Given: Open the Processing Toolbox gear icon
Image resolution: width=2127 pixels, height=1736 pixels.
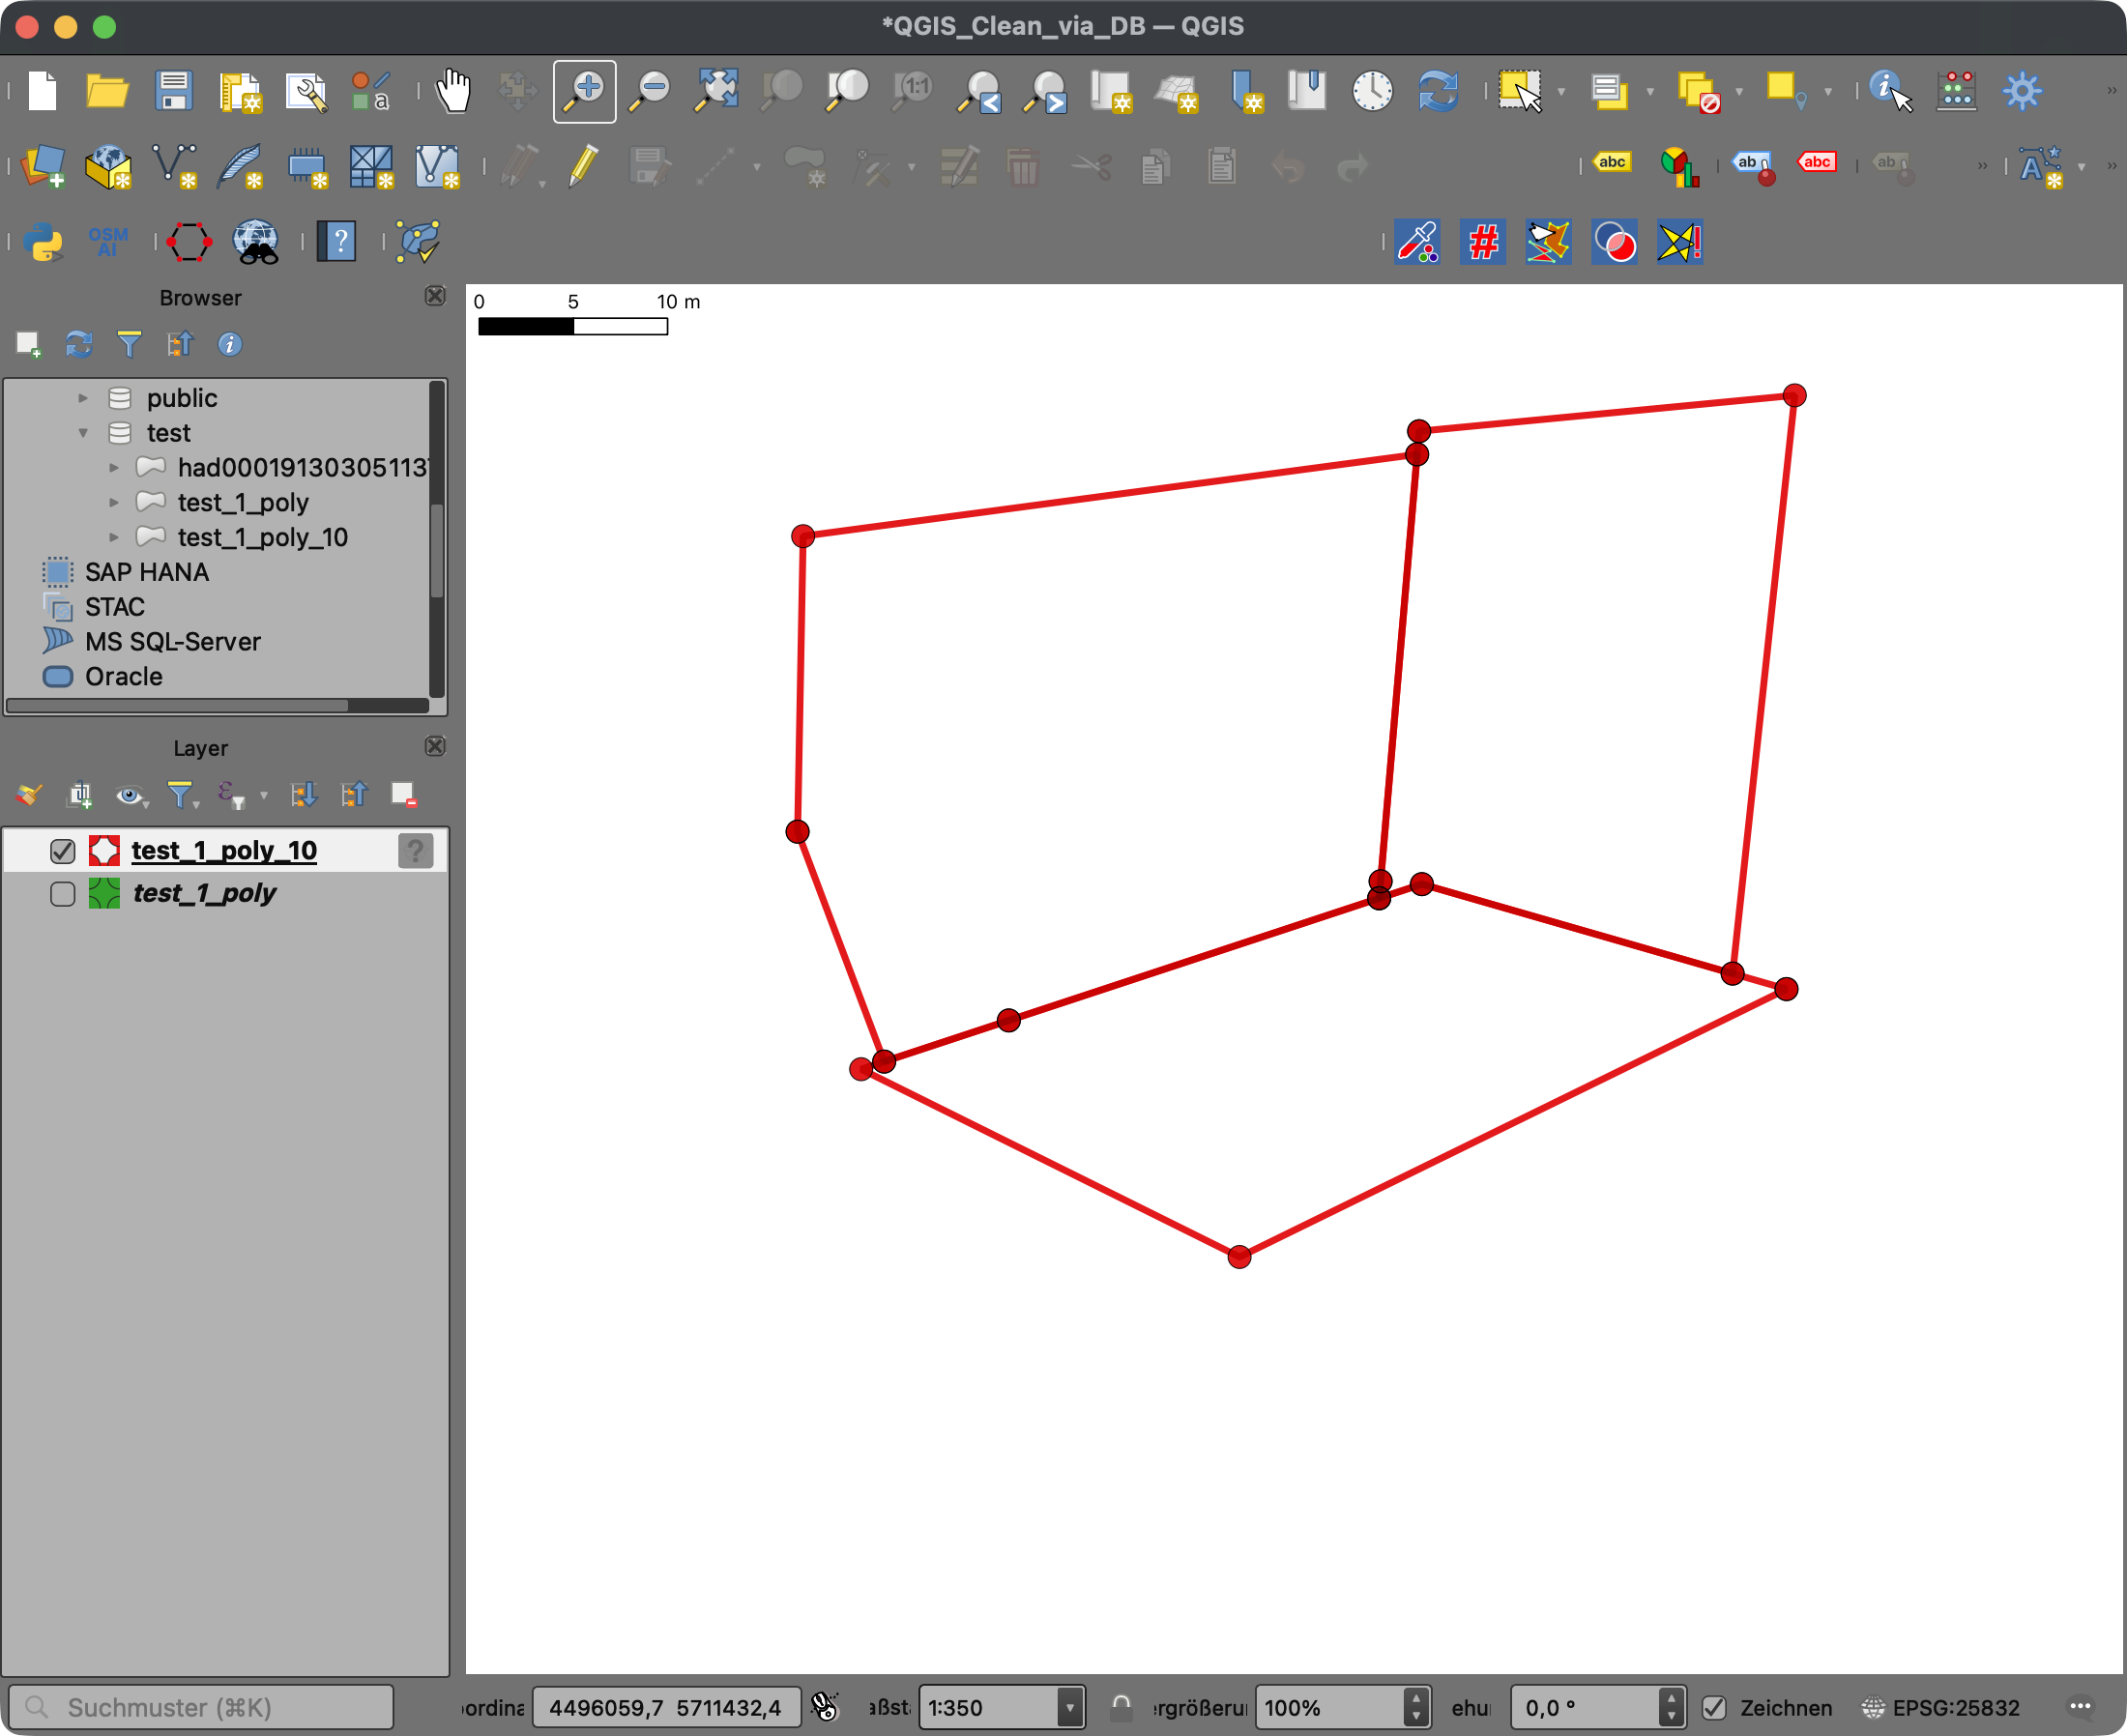Looking at the screenshot, I should [2021, 91].
